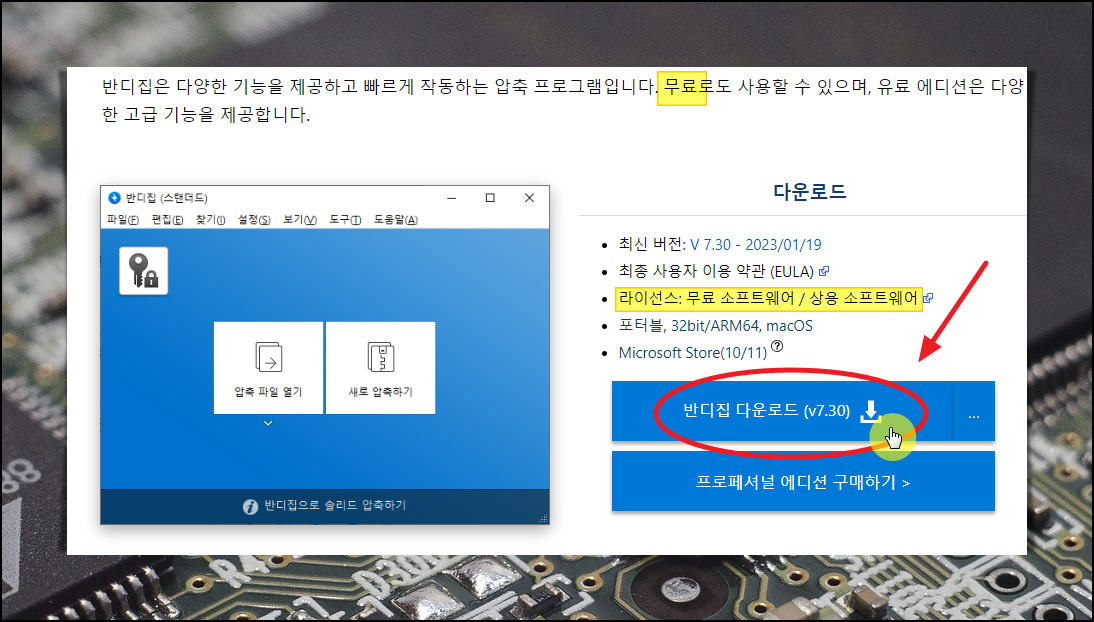The image size is (1094, 622).
Task: Open the 도움말(A) menu in the Bandizip window
Action: (396, 220)
